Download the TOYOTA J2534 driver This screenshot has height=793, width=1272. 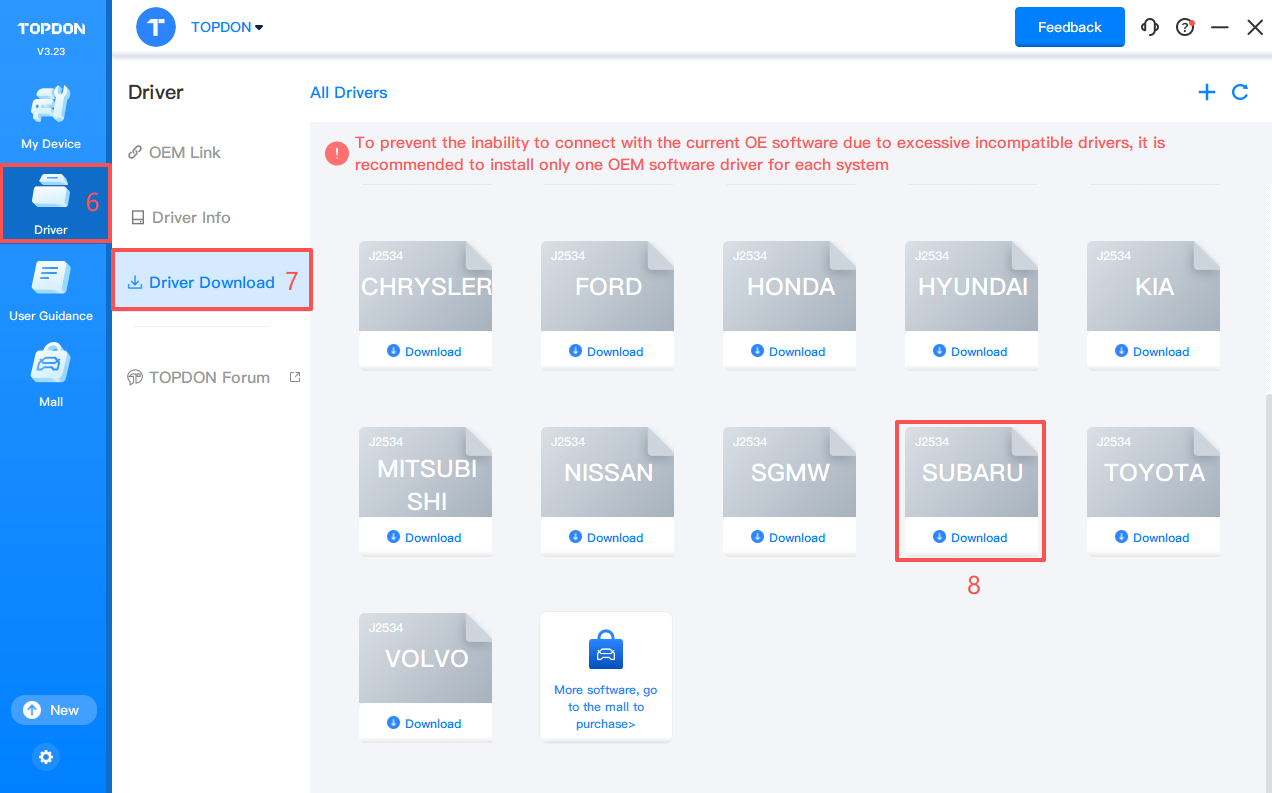pyautogui.click(x=1152, y=538)
